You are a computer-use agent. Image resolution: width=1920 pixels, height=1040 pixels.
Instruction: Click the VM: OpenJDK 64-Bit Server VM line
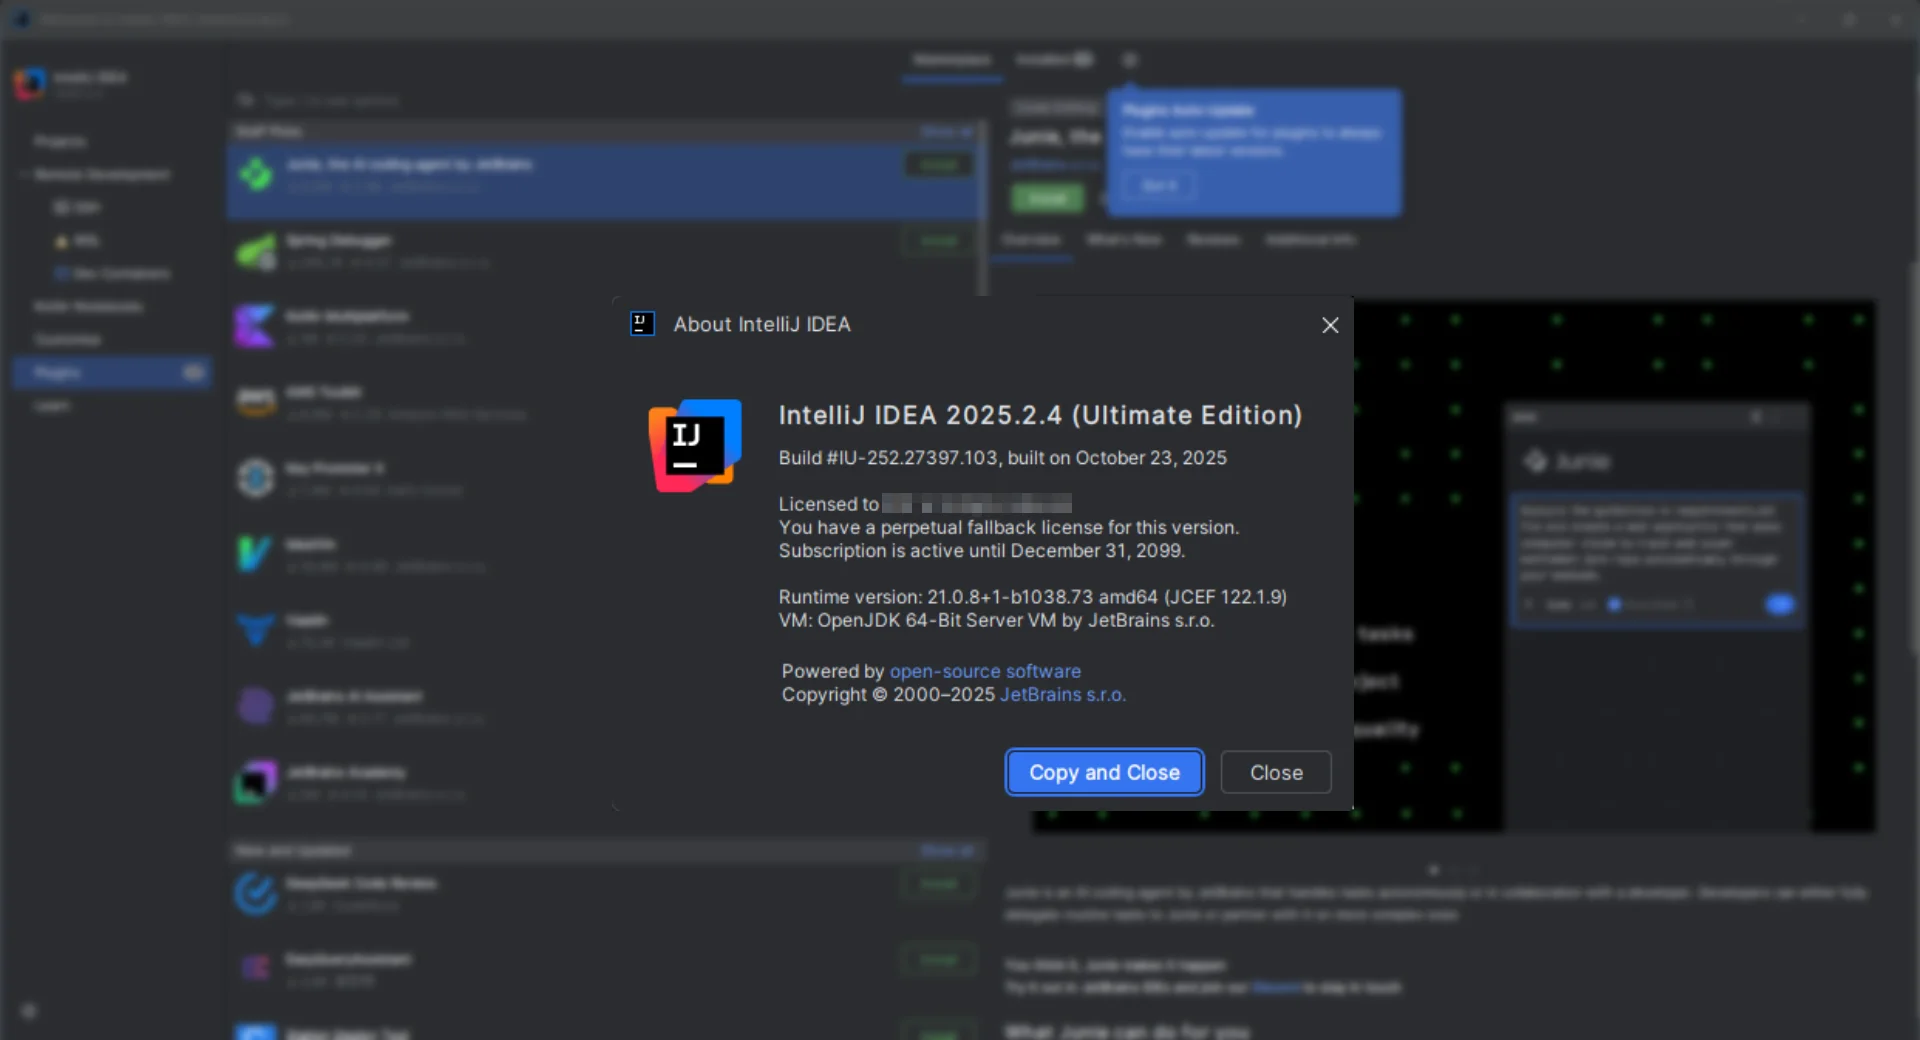coord(997,620)
